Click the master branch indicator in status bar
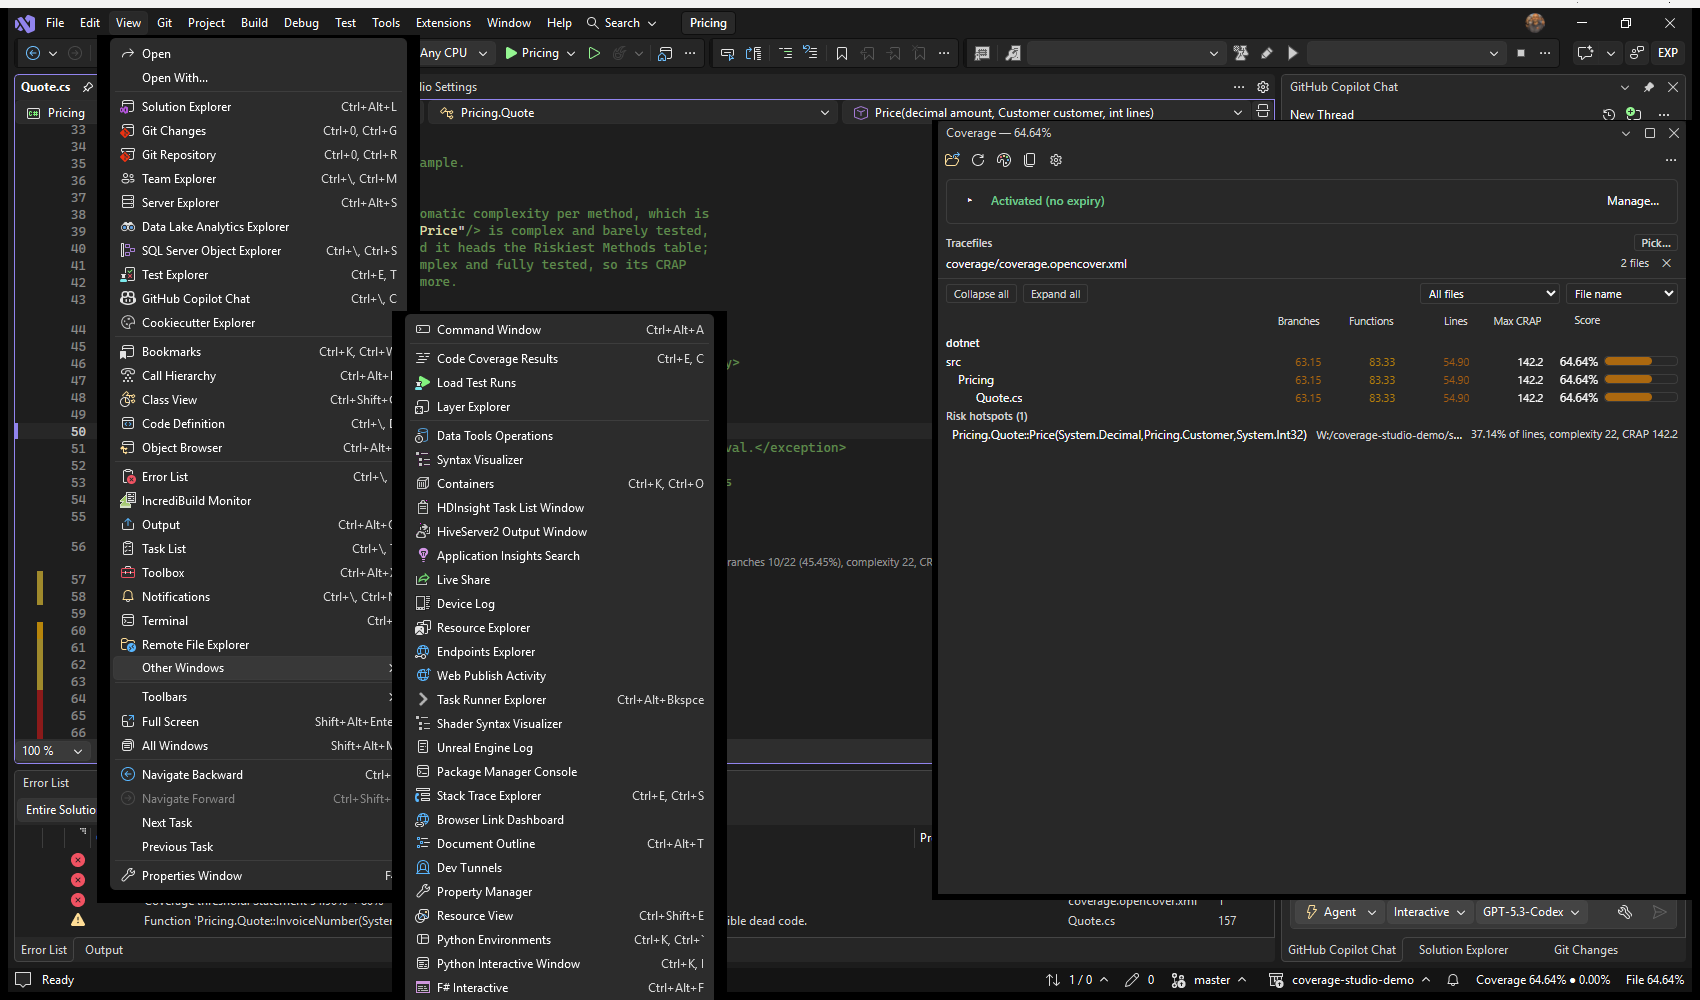The width and height of the screenshot is (1700, 1000). [x=1209, y=980]
